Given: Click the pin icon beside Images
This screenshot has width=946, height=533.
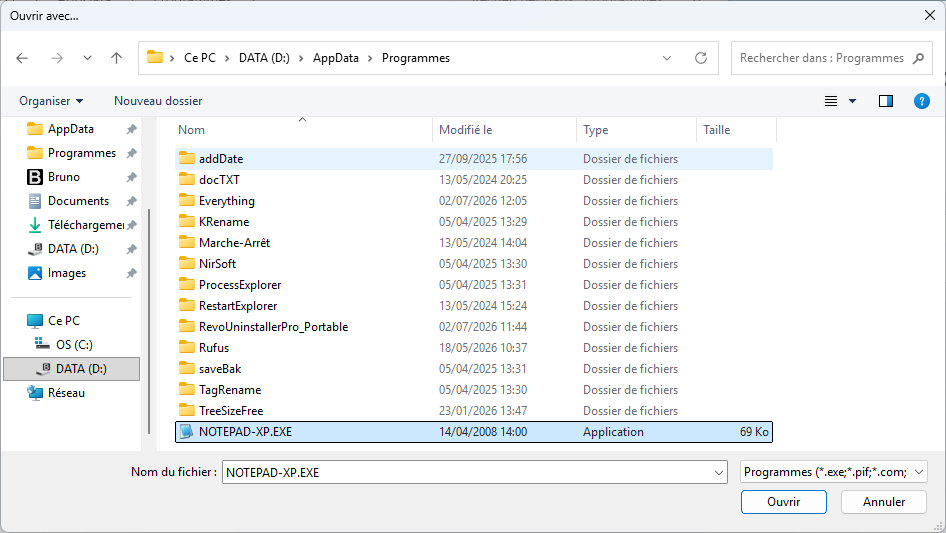Looking at the screenshot, I should point(132,273).
